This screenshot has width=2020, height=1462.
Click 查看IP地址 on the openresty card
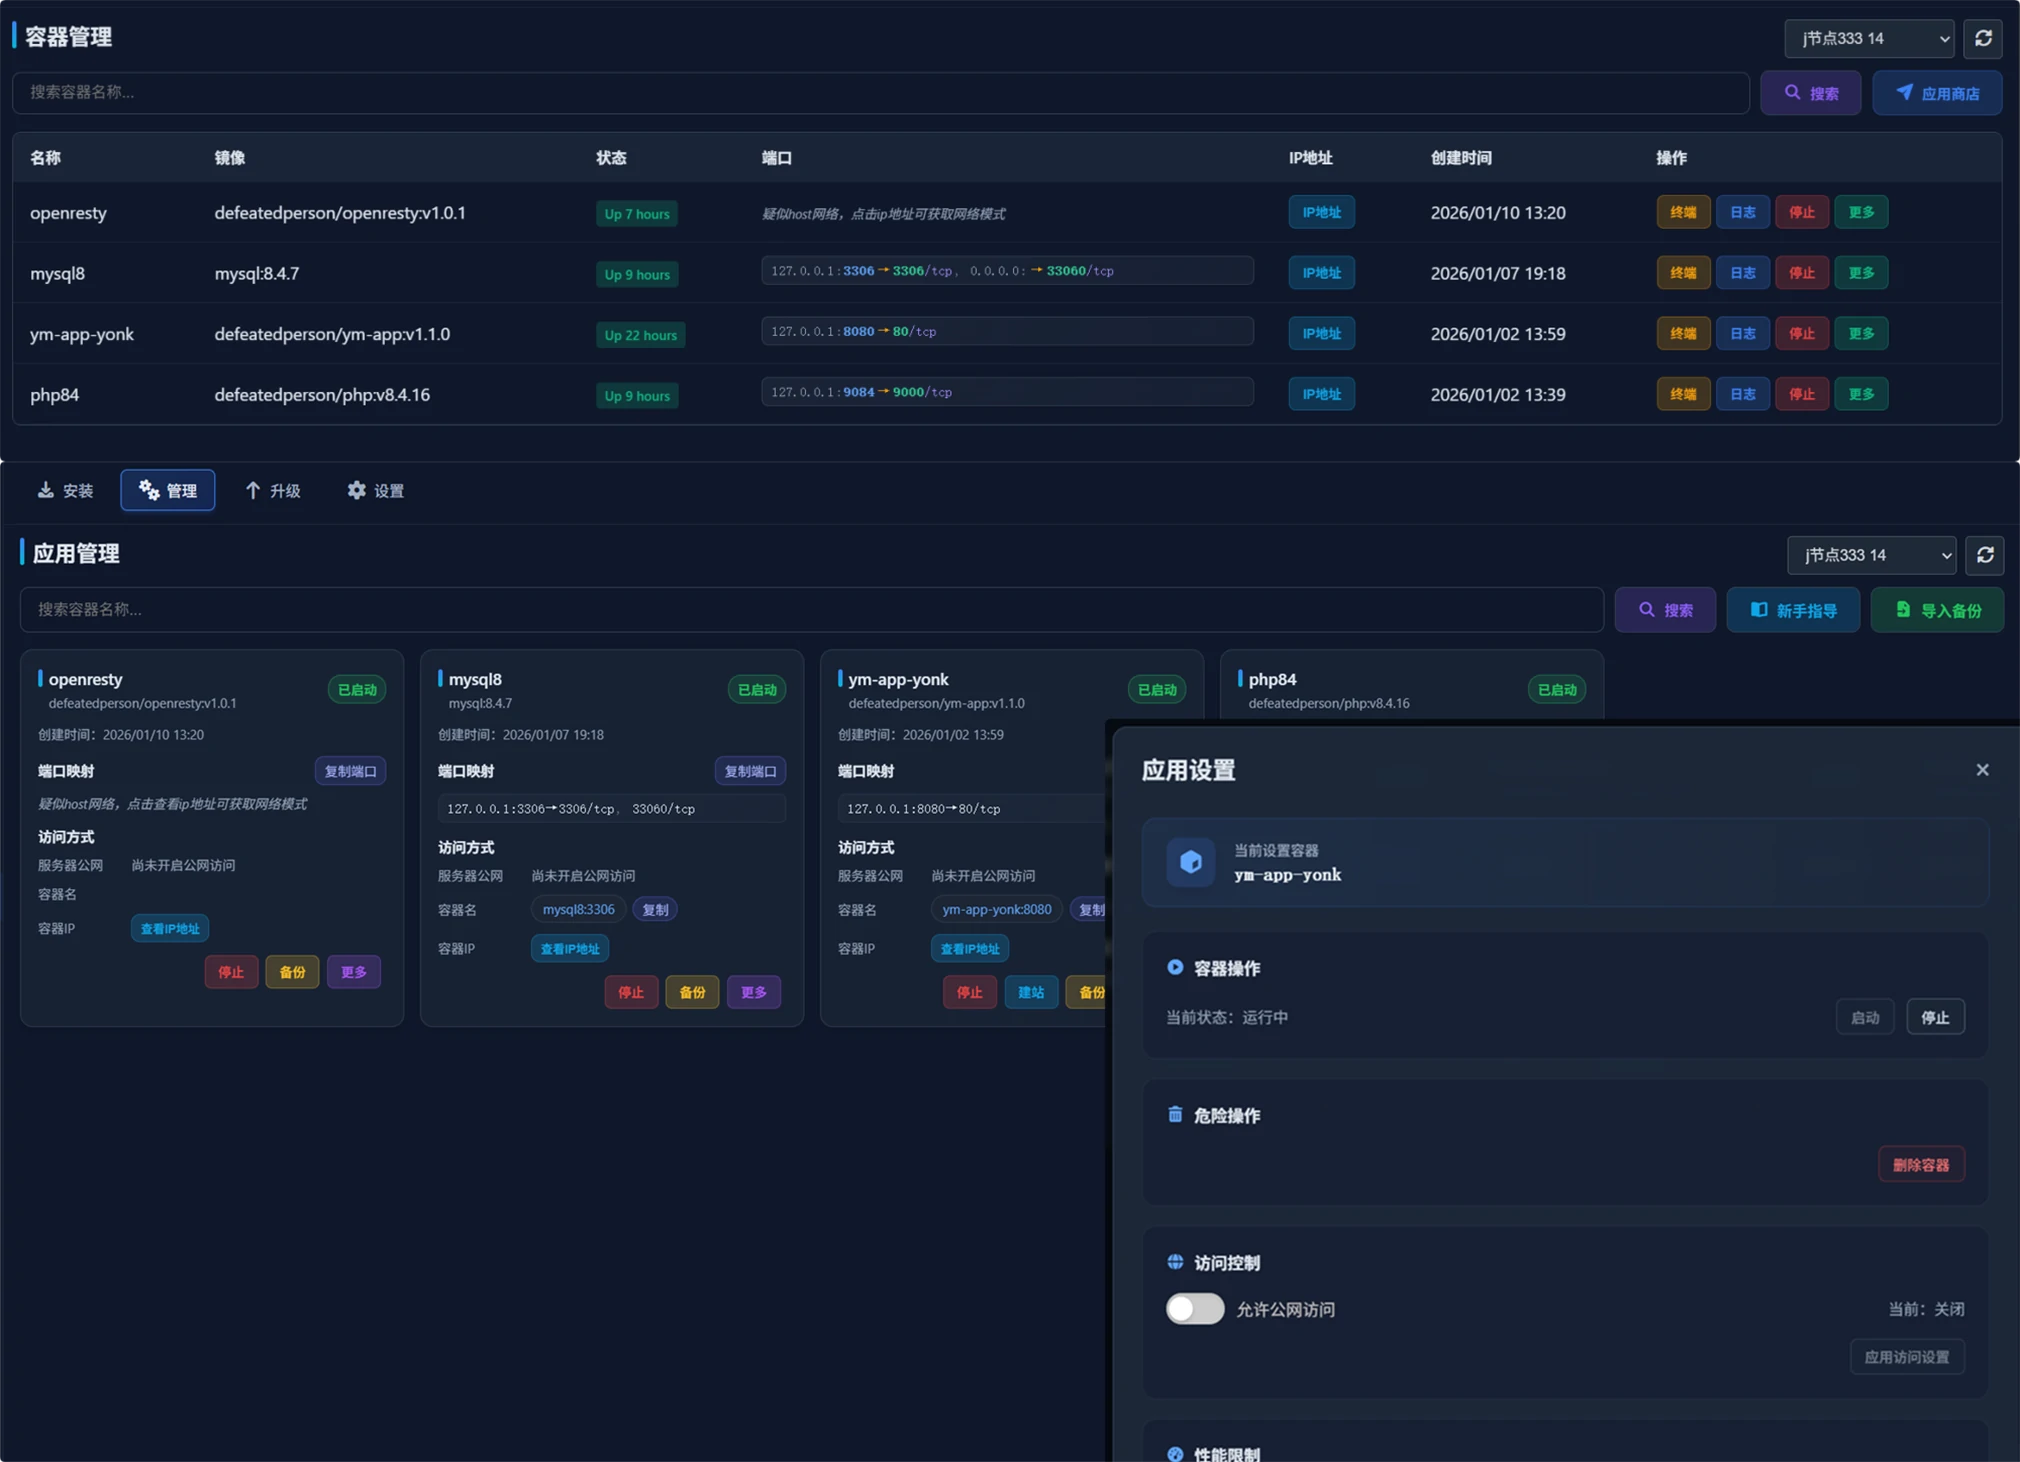pyautogui.click(x=169, y=928)
